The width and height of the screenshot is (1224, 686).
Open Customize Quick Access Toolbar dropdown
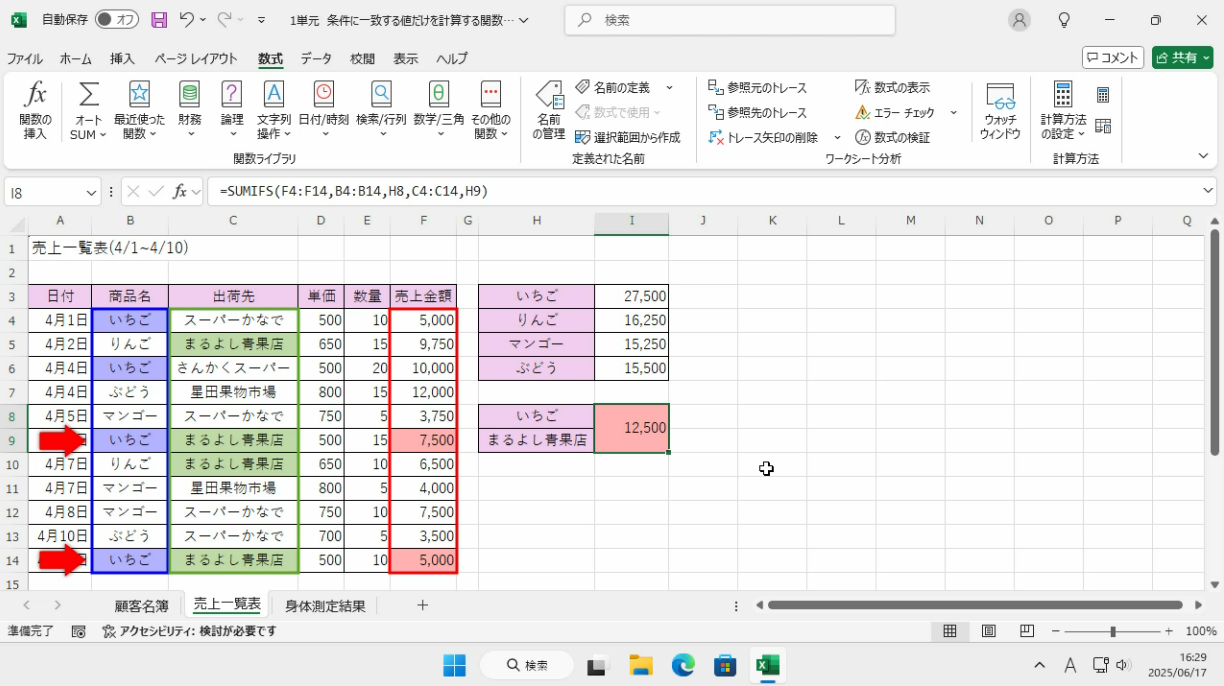click(x=261, y=20)
